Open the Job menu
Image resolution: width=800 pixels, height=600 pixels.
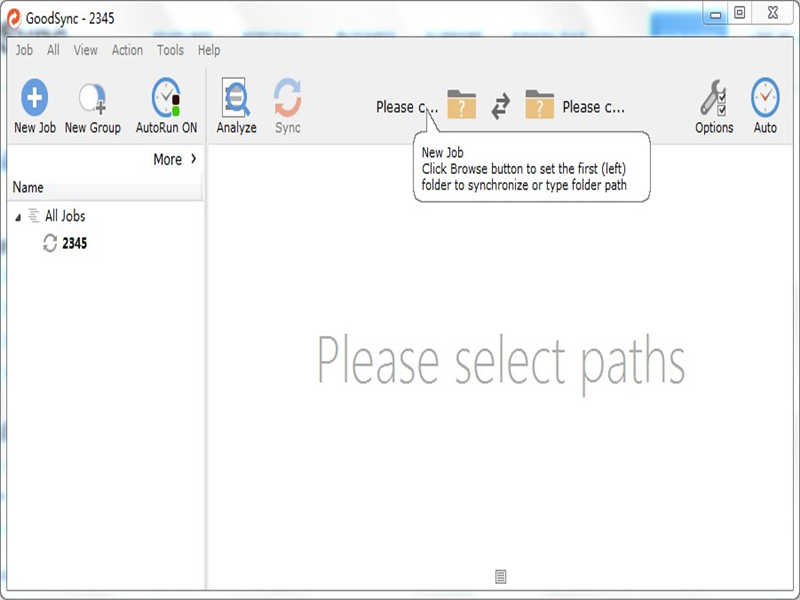24,50
